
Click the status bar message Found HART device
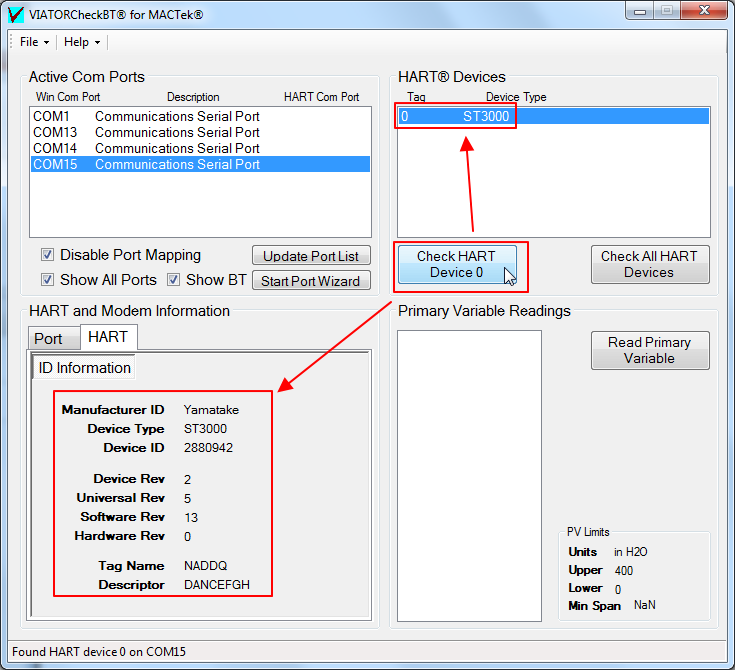coord(99,652)
